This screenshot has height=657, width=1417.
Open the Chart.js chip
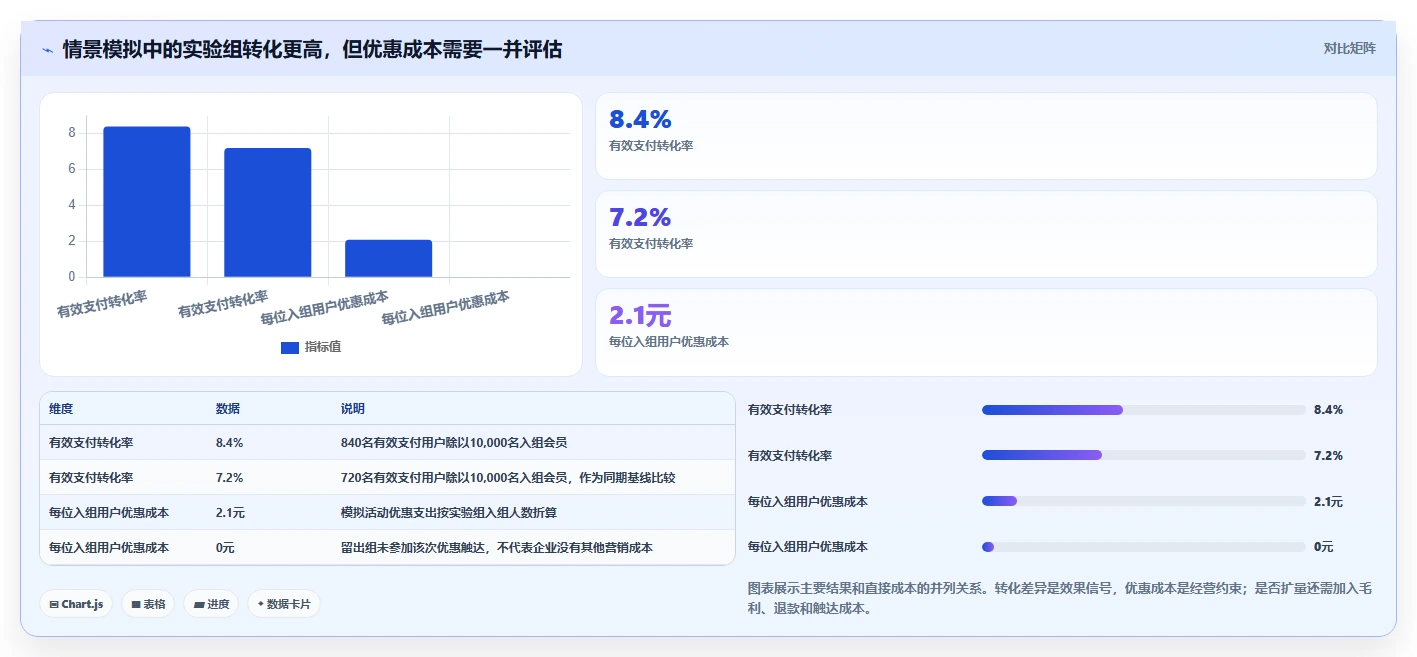(76, 604)
